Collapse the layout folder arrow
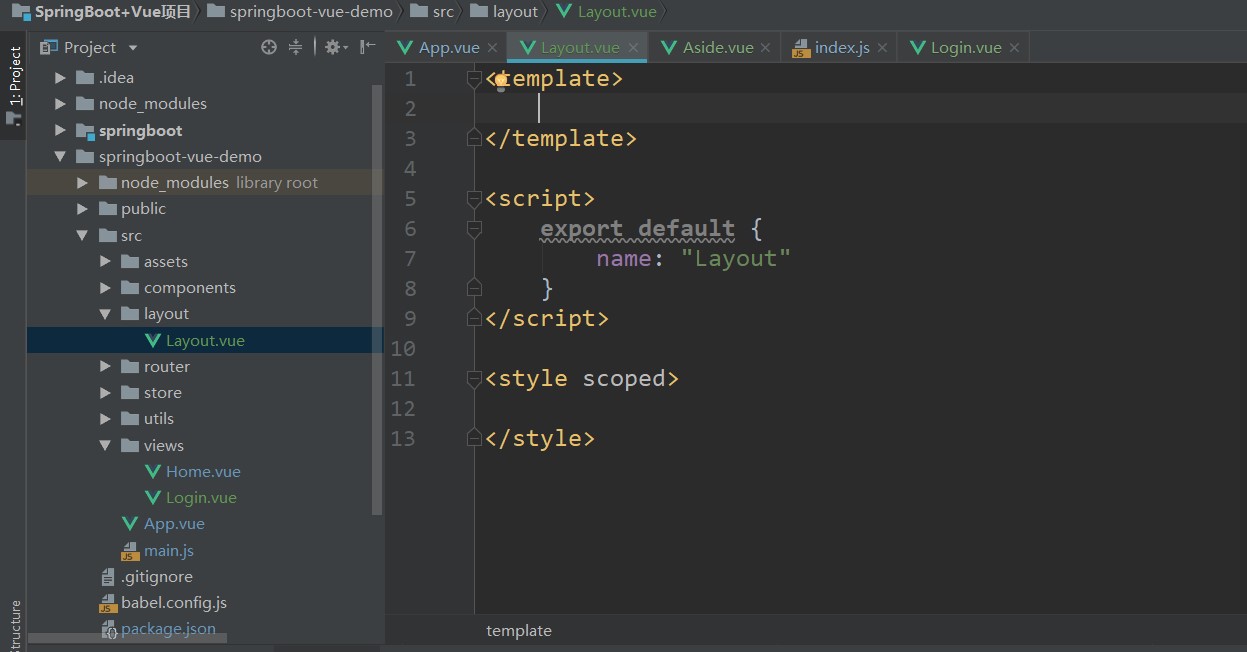Screen dimensions: 1247x652 click(x=105, y=313)
